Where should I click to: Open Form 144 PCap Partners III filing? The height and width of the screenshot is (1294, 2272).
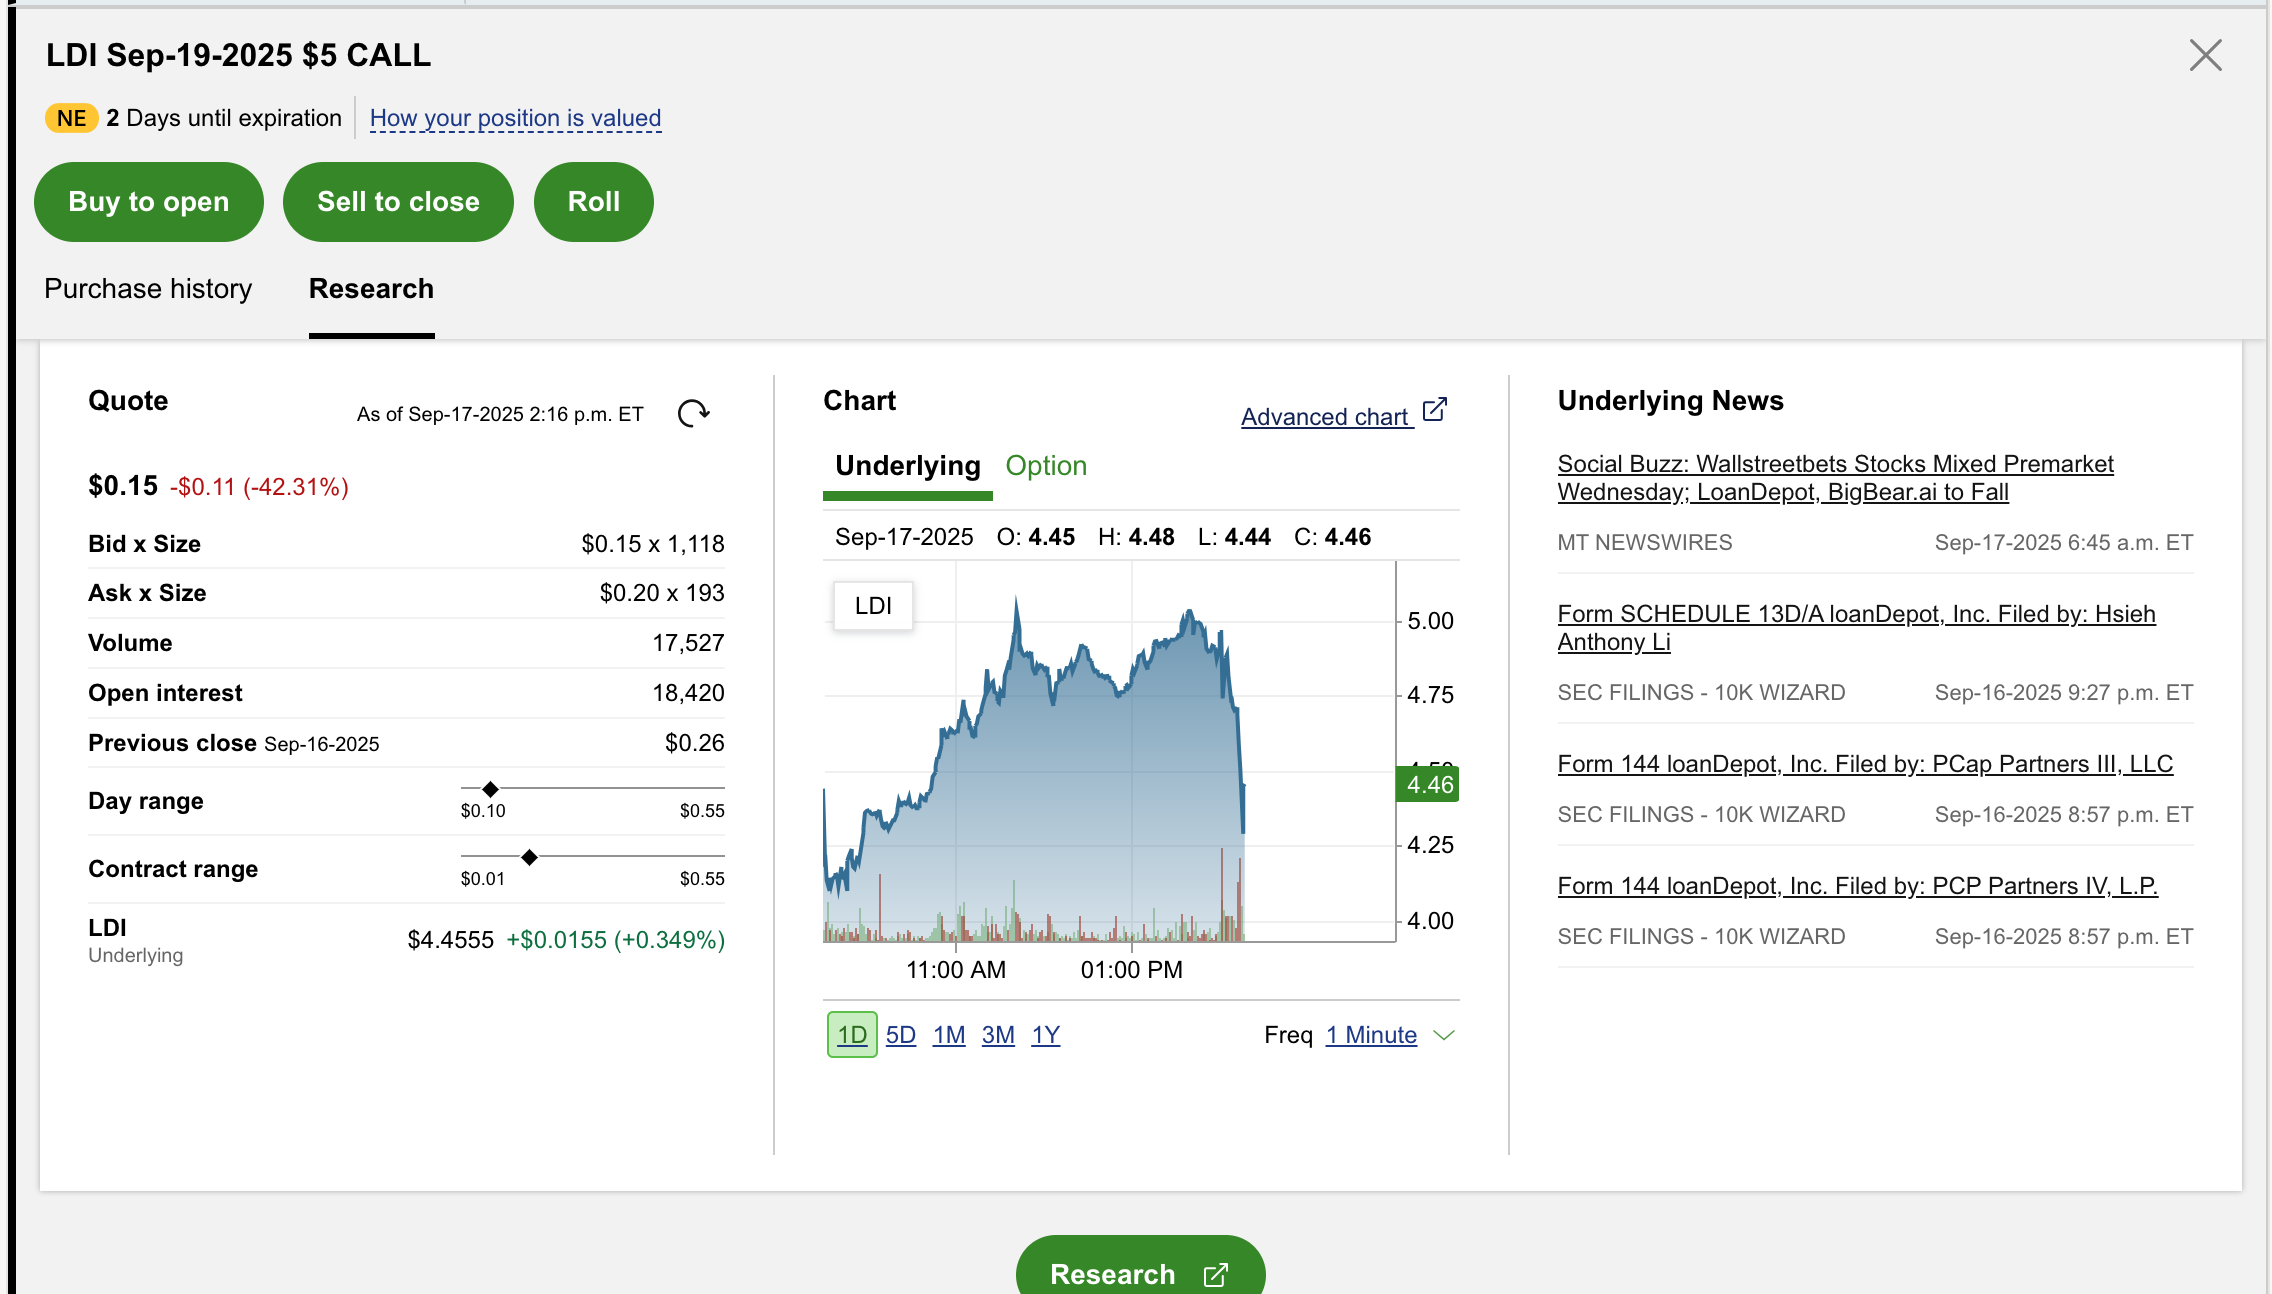[1865, 764]
